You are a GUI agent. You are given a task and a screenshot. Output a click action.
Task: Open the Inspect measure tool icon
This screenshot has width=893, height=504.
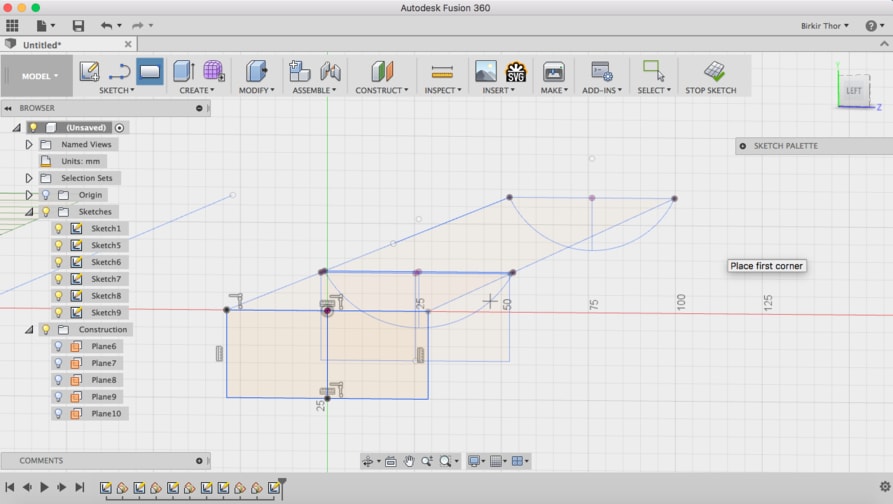point(442,72)
